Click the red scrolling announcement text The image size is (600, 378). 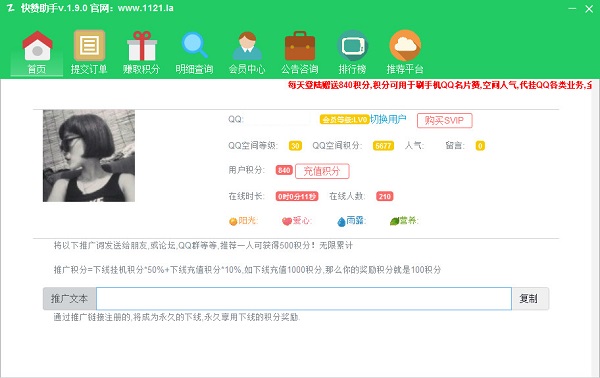[440, 85]
